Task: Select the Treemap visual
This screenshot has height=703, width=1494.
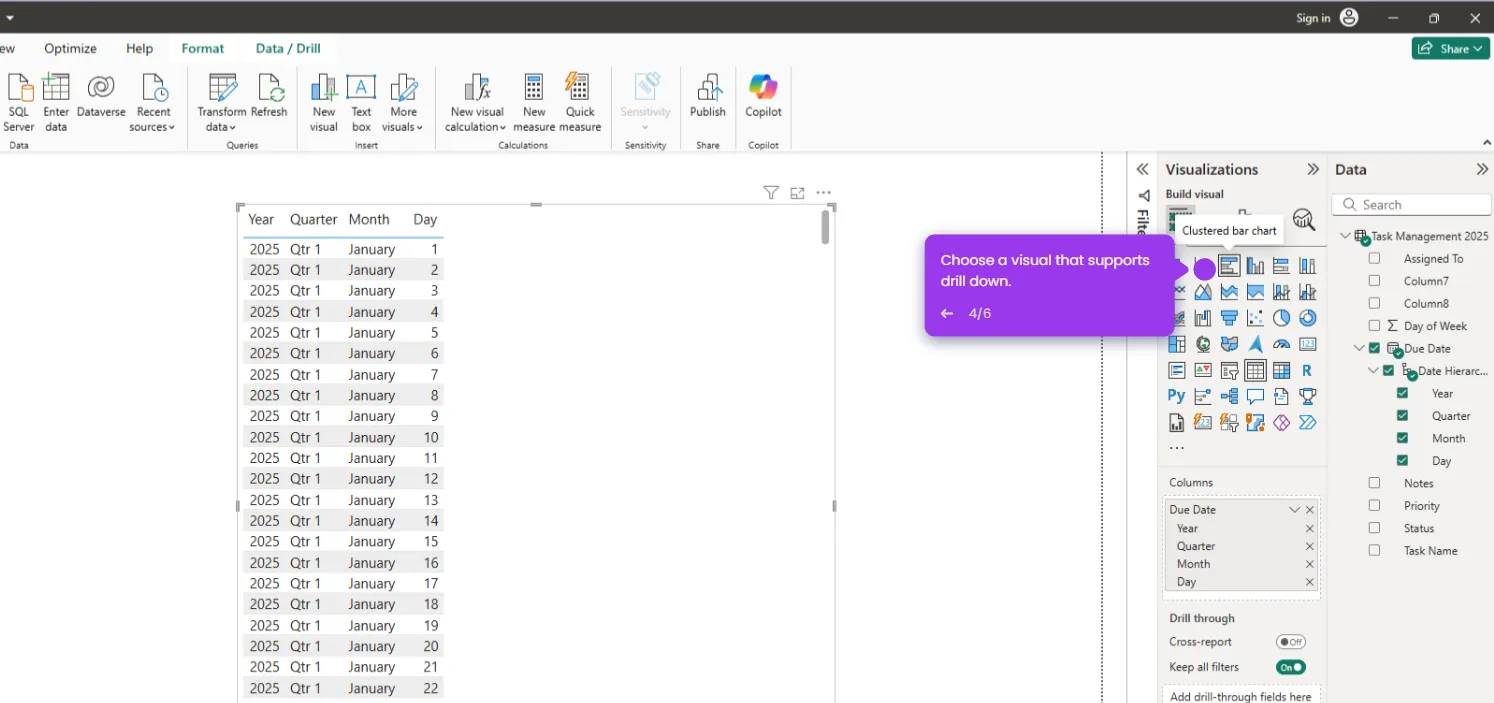Action: (x=1177, y=344)
